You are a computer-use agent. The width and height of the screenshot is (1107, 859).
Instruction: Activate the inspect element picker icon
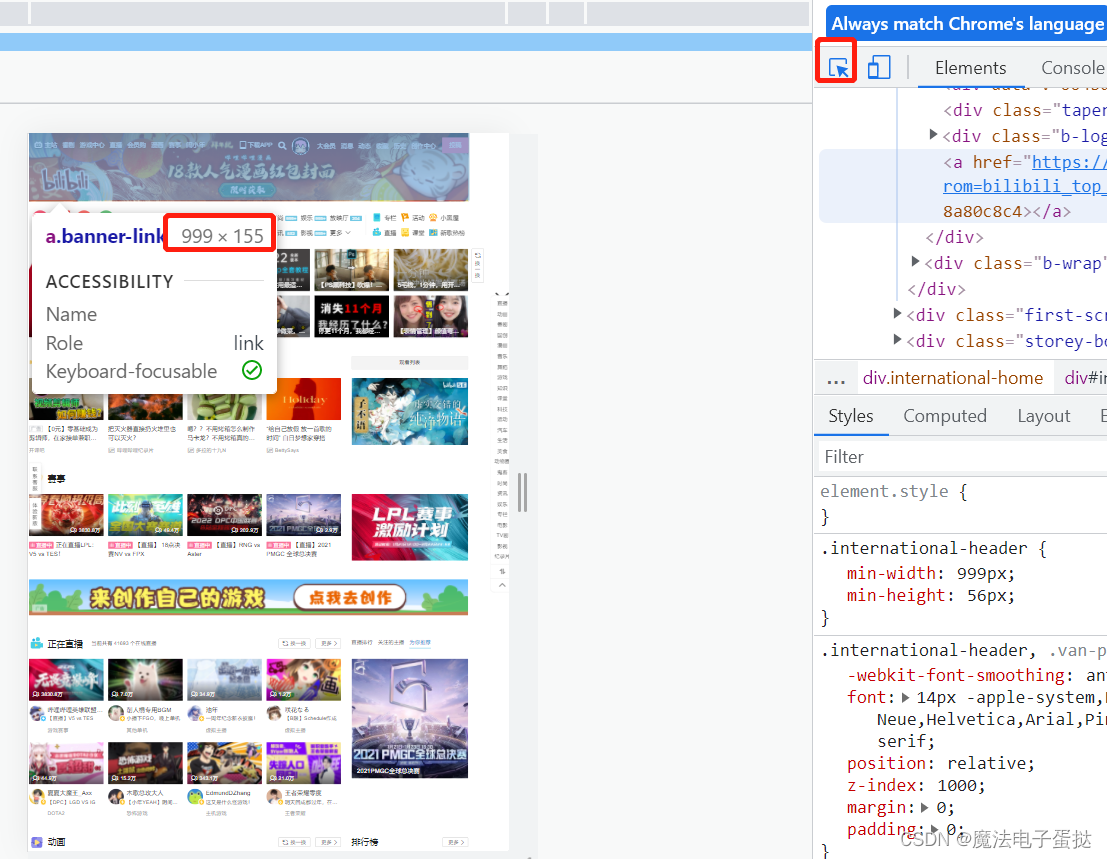[838, 68]
